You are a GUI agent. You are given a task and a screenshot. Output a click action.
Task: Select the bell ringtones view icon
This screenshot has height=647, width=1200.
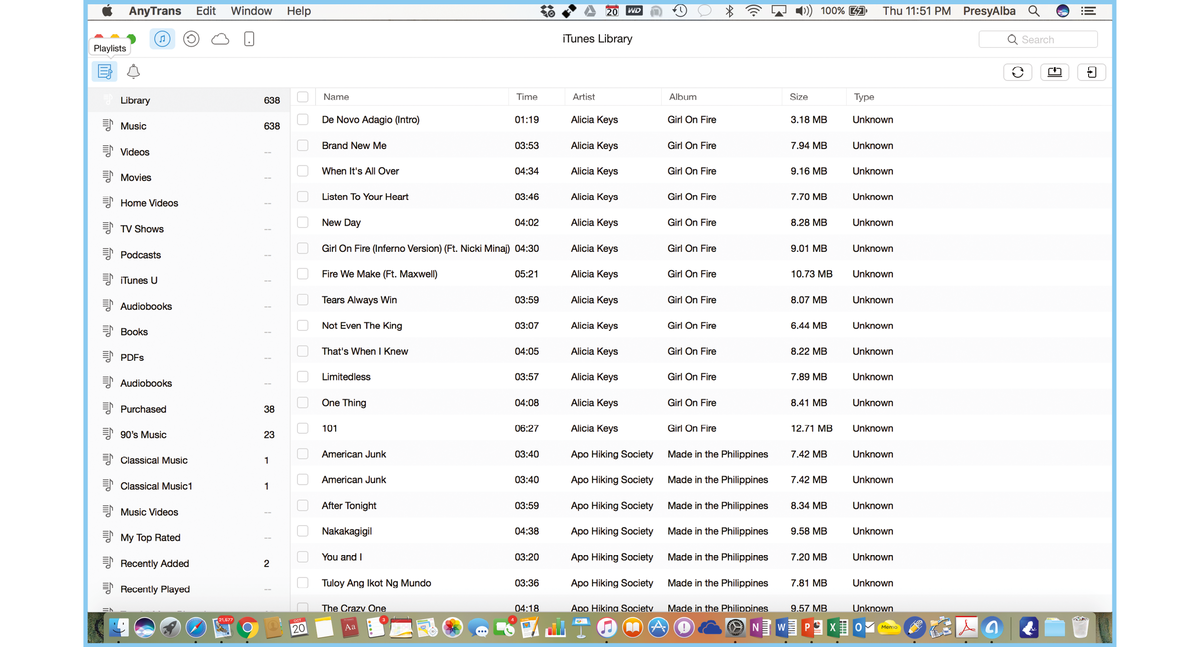133,71
